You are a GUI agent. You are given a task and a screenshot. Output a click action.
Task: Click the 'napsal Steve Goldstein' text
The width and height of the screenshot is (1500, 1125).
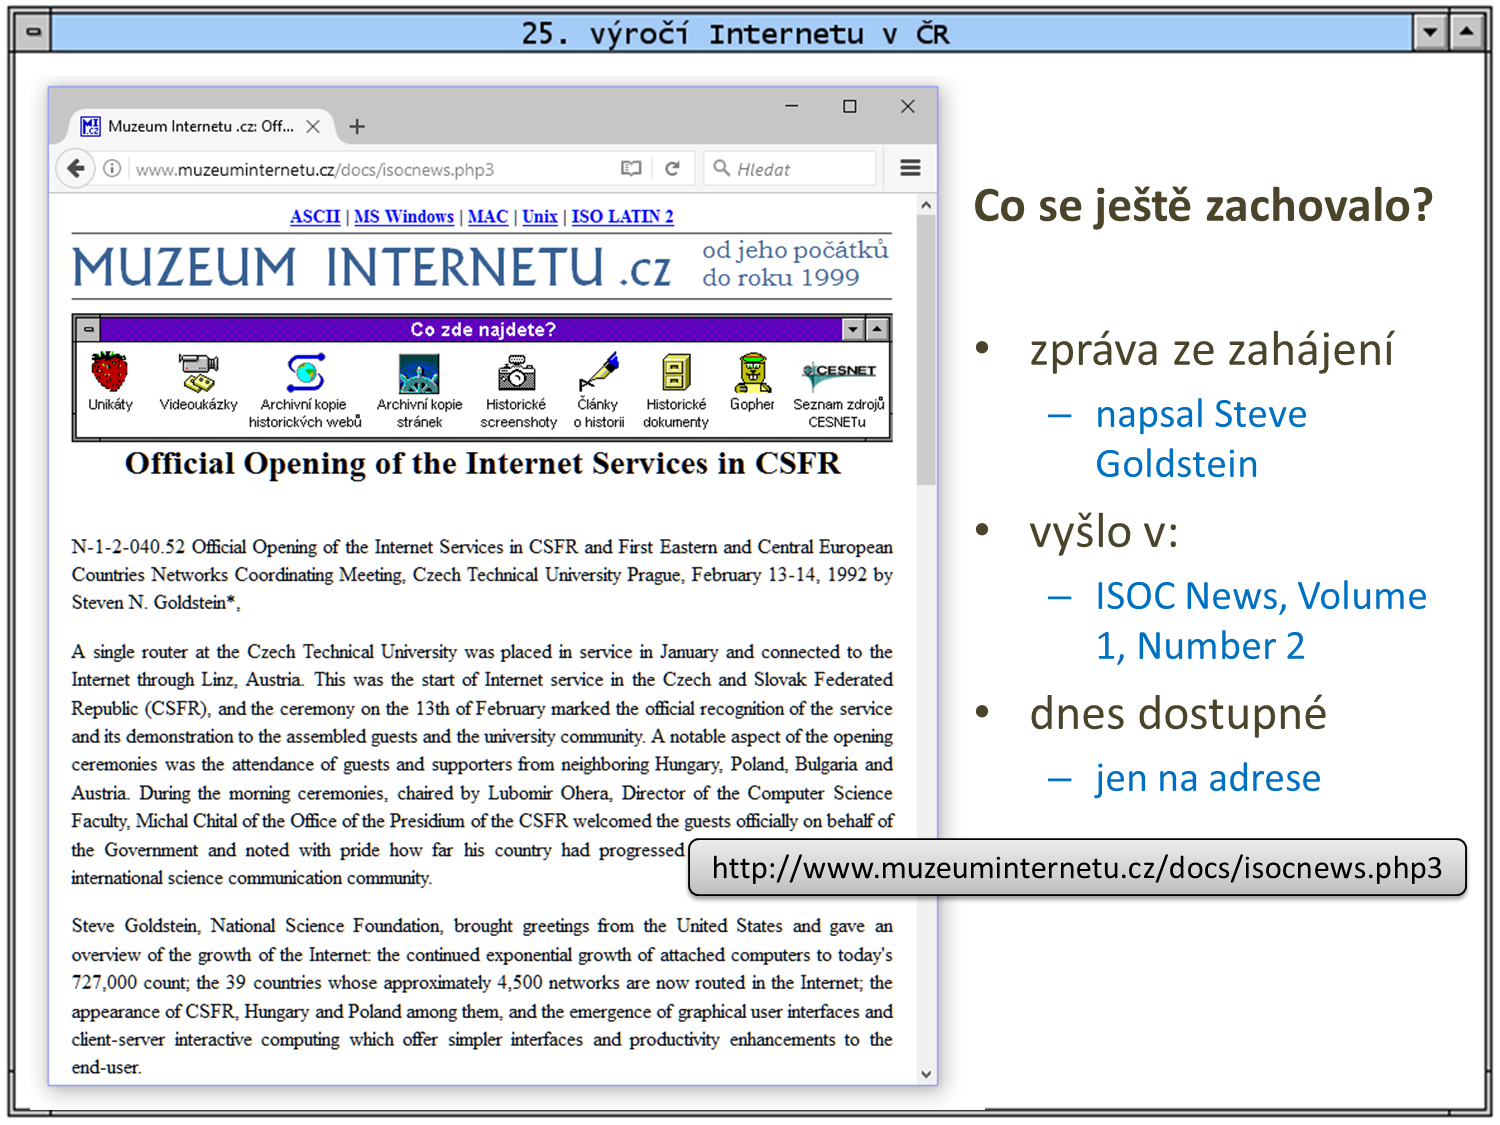coord(1201,439)
